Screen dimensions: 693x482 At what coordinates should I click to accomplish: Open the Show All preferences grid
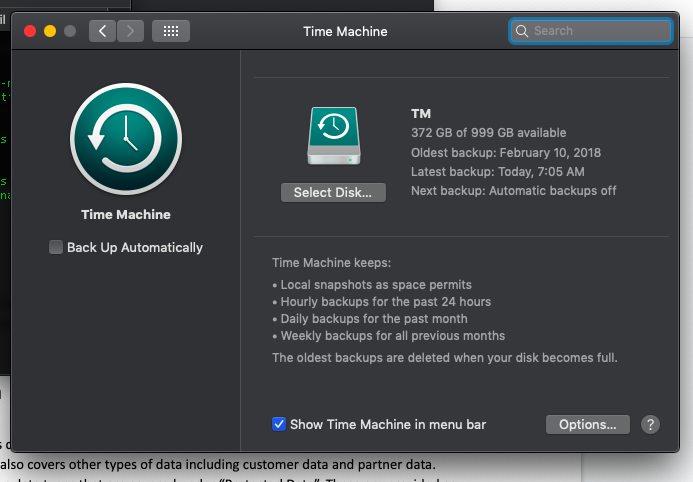171,31
